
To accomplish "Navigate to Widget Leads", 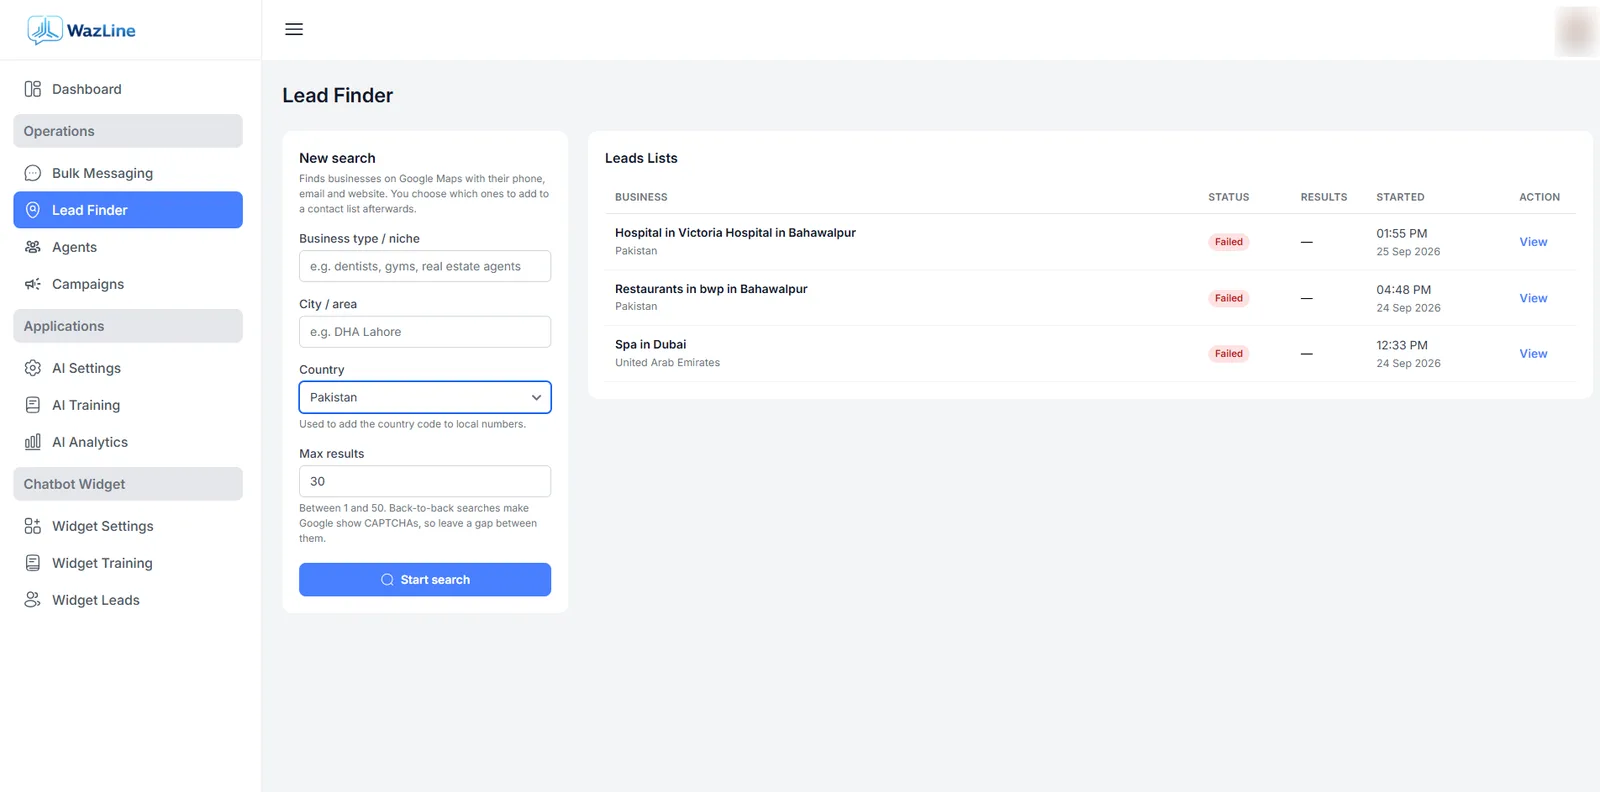I will click(128, 600).
